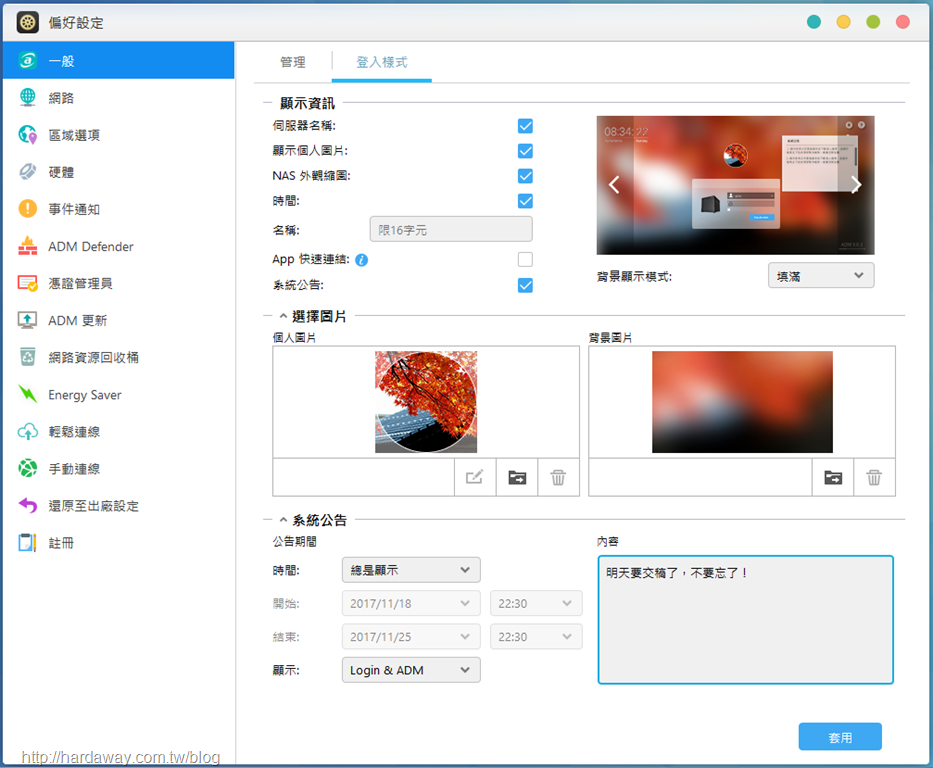This screenshot has height=768, width=933.
Task: Select the 登入樣式 tab
Action: [381, 62]
